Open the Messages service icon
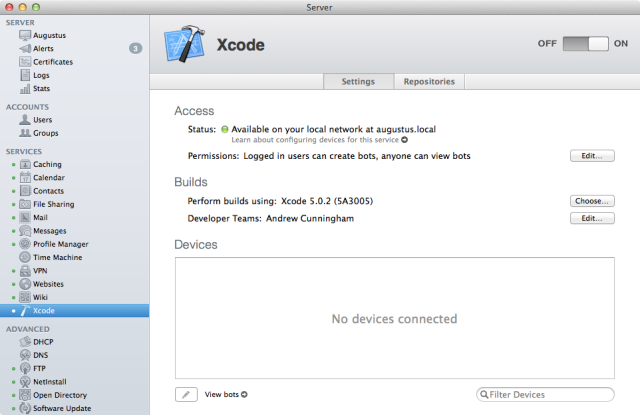The height and width of the screenshot is (415, 640). click(25, 231)
